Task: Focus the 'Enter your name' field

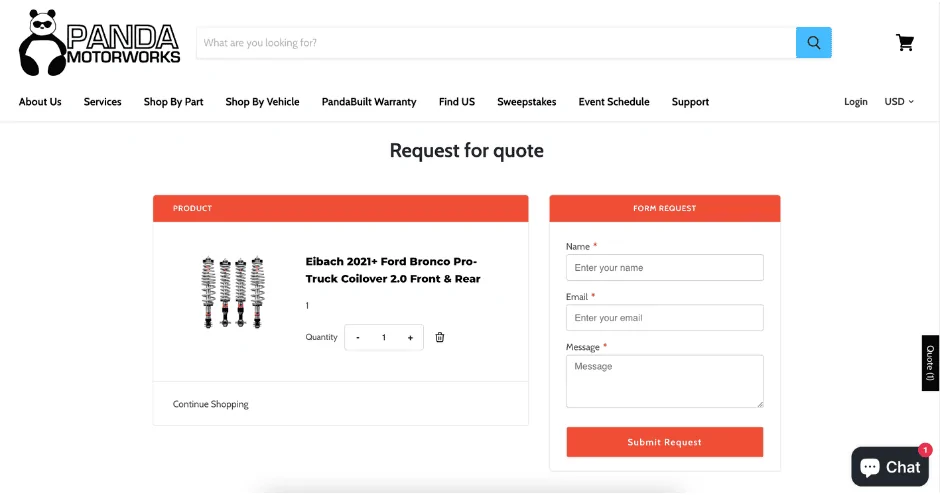Action: tap(665, 268)
